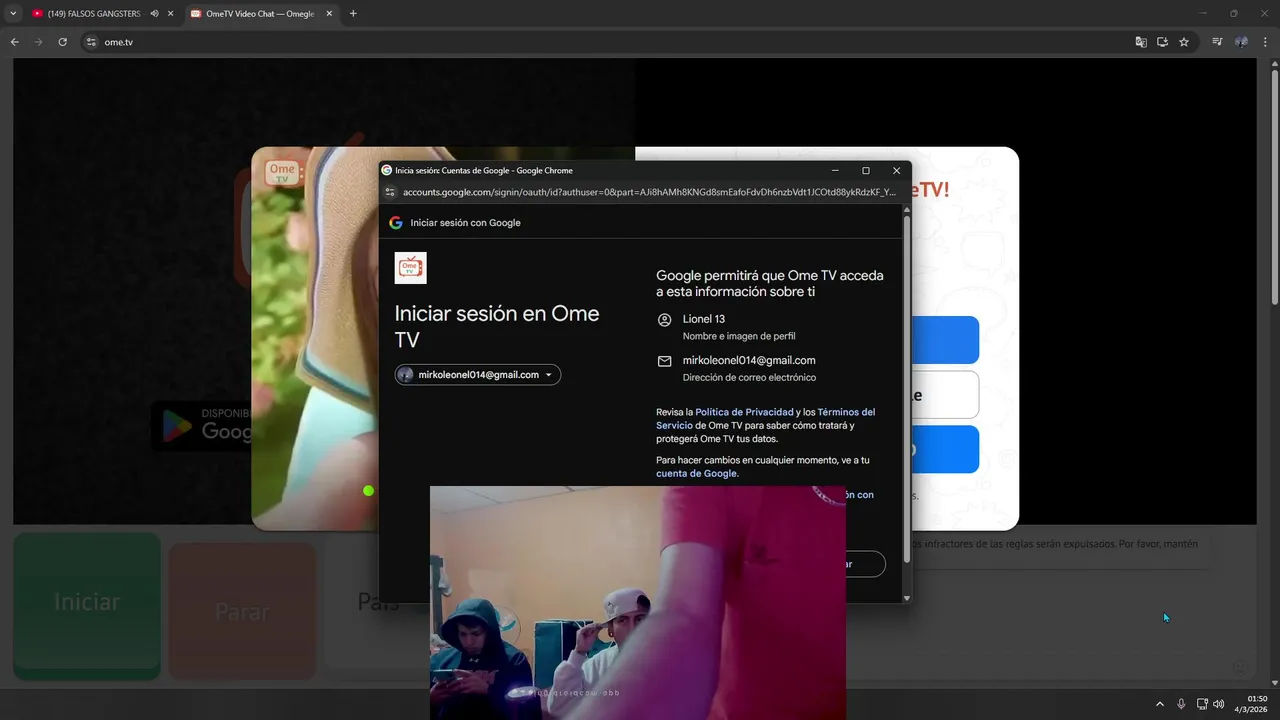The image size is (1280, 720).
Task: Bookmark this page with the star icon
Action: [x=1184, y=42]
